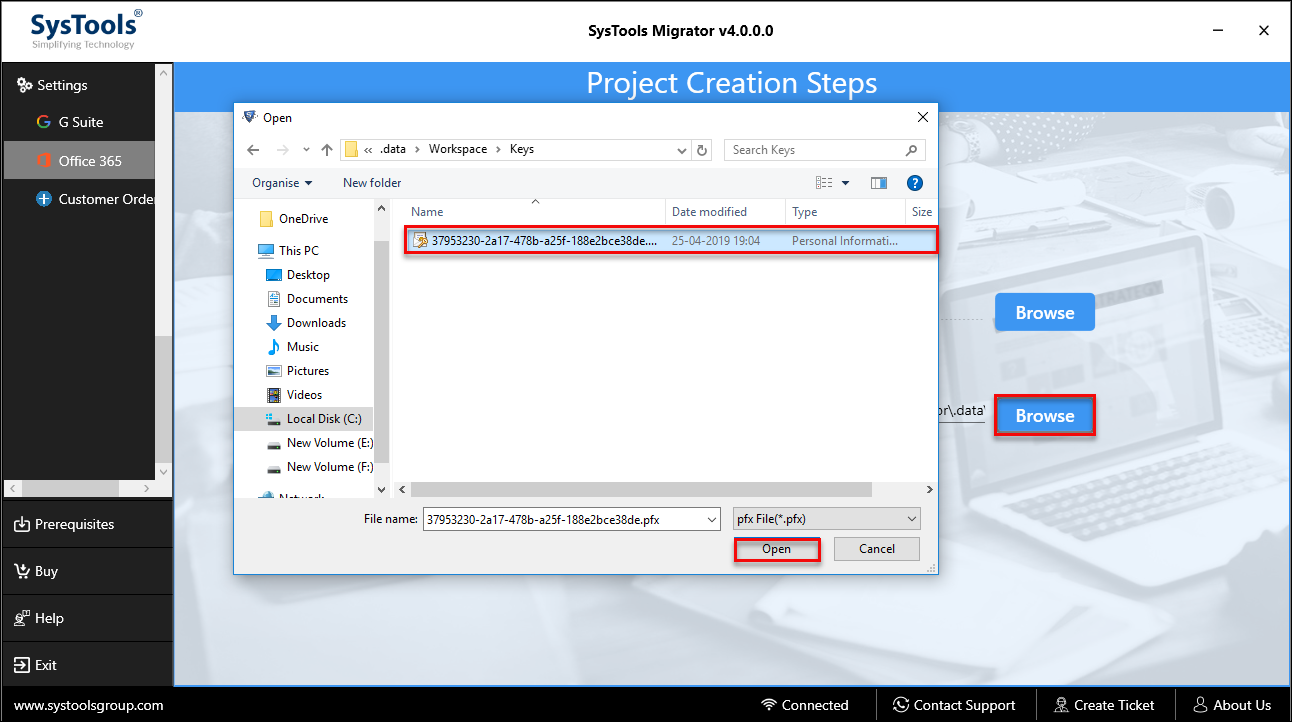Screen dimensions: 1292x722
Task: Click New folder in the toolbar
Action: point(372,183)
